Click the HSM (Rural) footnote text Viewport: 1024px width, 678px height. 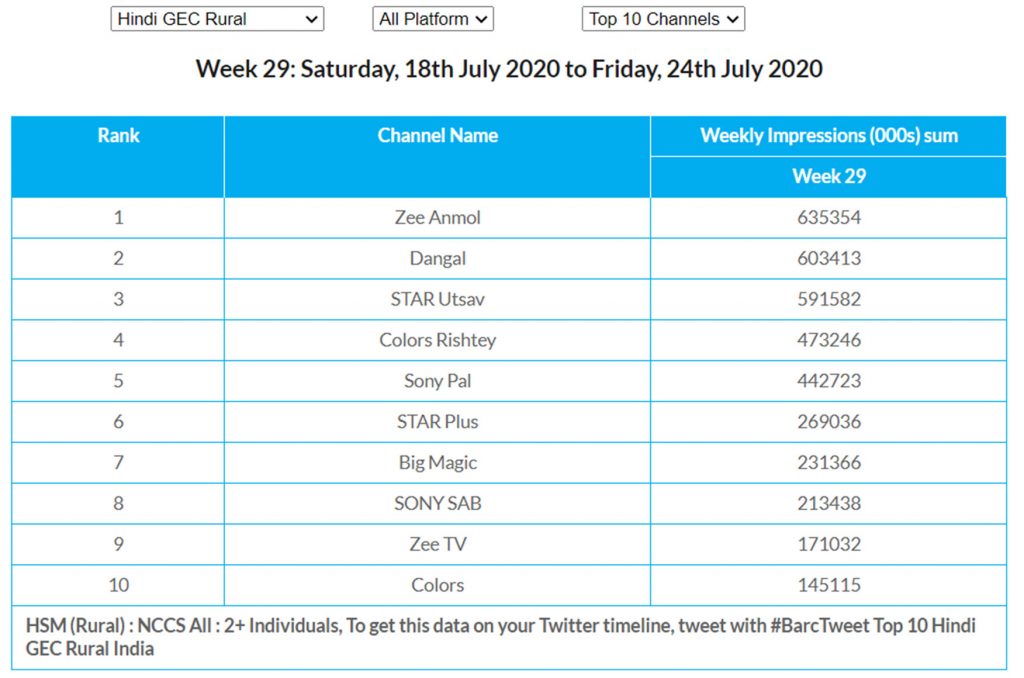click(x=500, y=637)
